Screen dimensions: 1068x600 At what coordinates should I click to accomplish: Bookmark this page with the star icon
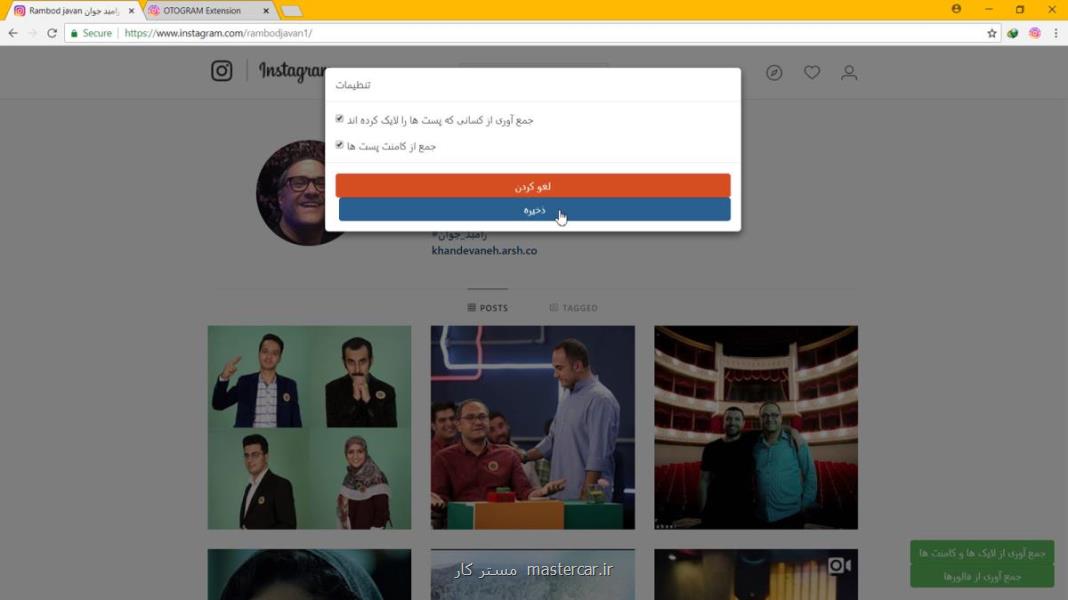pyautogui.click(x=992, y=33)
